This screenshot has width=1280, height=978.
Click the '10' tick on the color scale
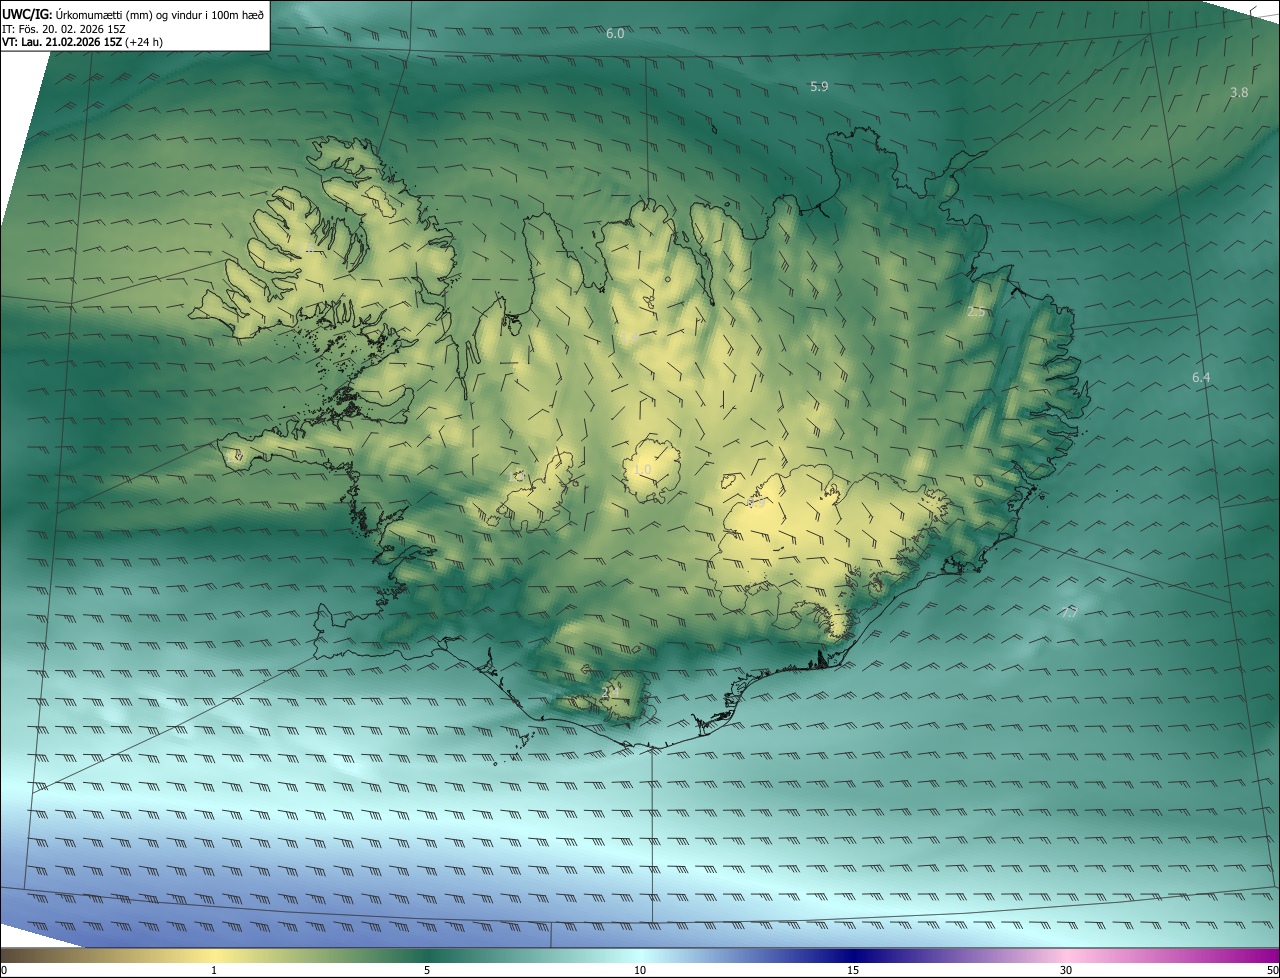coord(640,970)
